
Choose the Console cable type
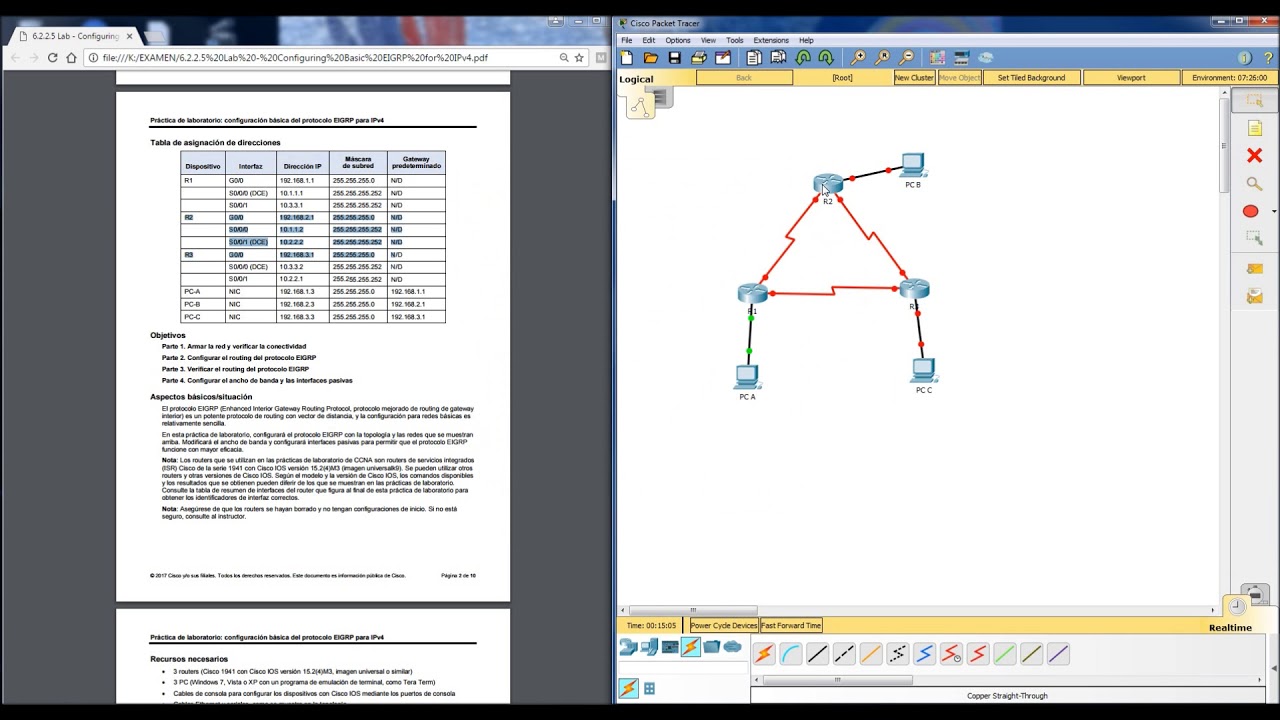791,654
